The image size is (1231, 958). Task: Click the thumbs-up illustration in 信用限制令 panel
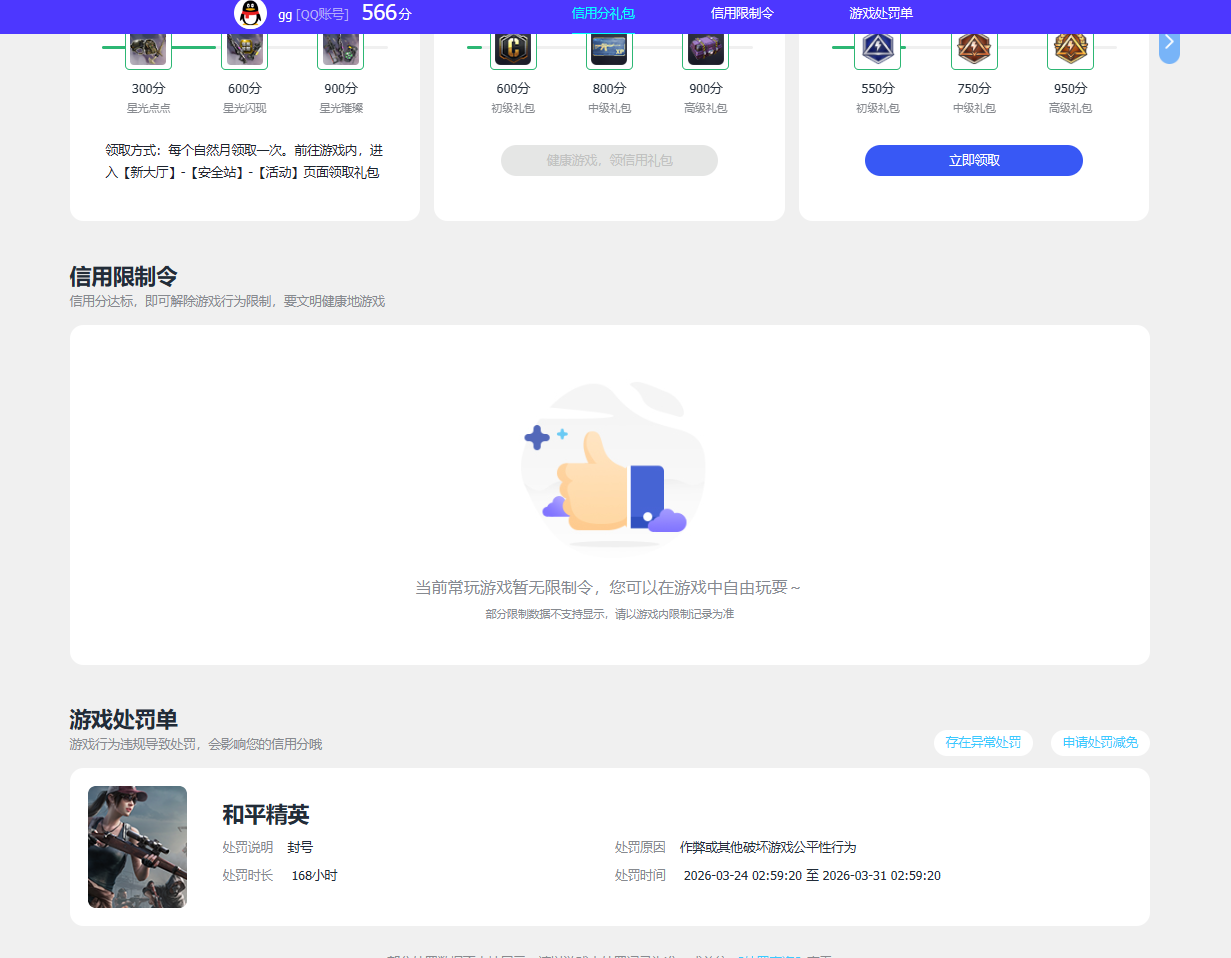pyautogui.click(x=612, y=465)
